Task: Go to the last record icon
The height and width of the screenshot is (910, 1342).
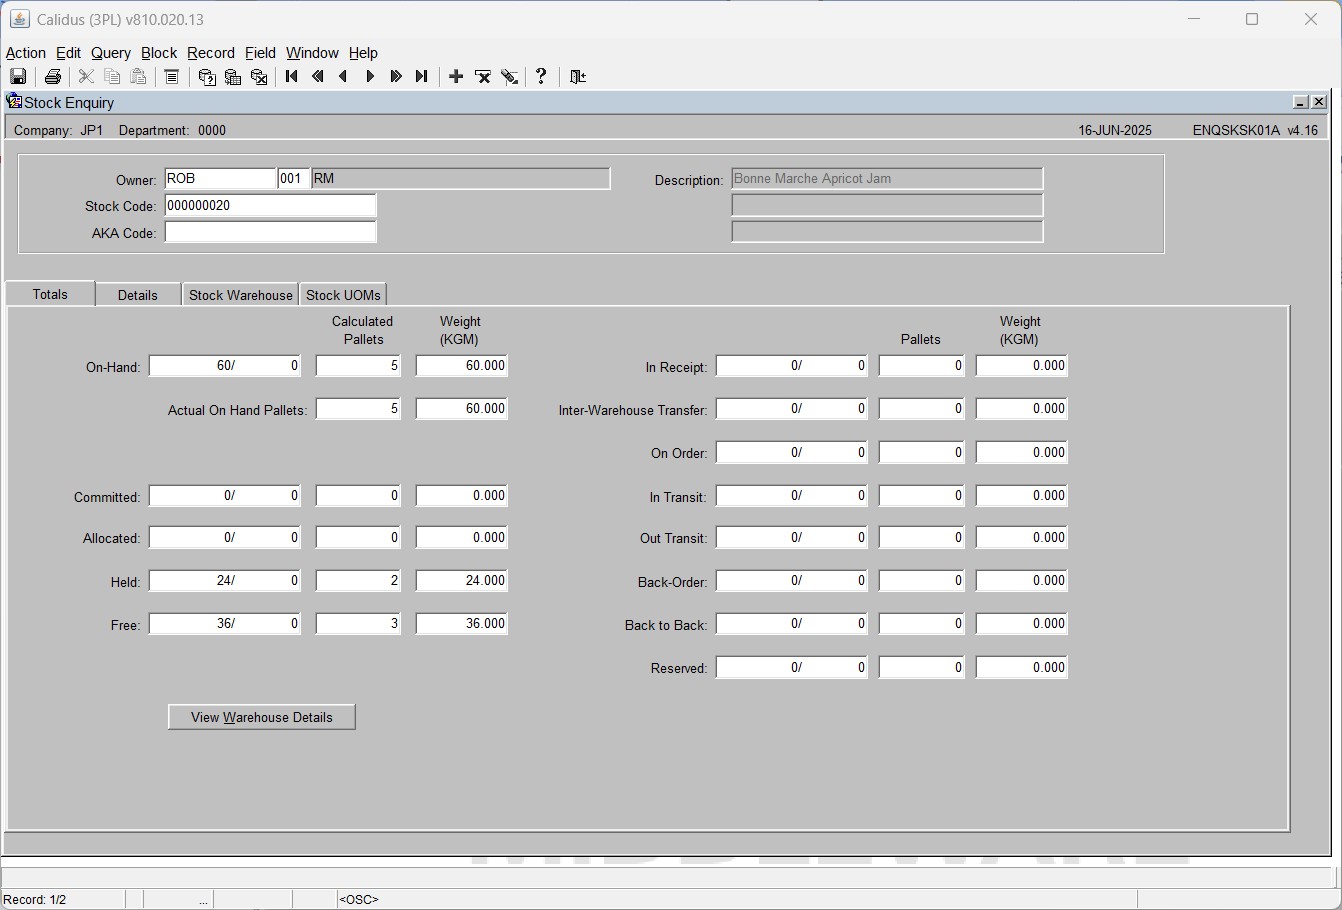Action: tap(422, 77)
